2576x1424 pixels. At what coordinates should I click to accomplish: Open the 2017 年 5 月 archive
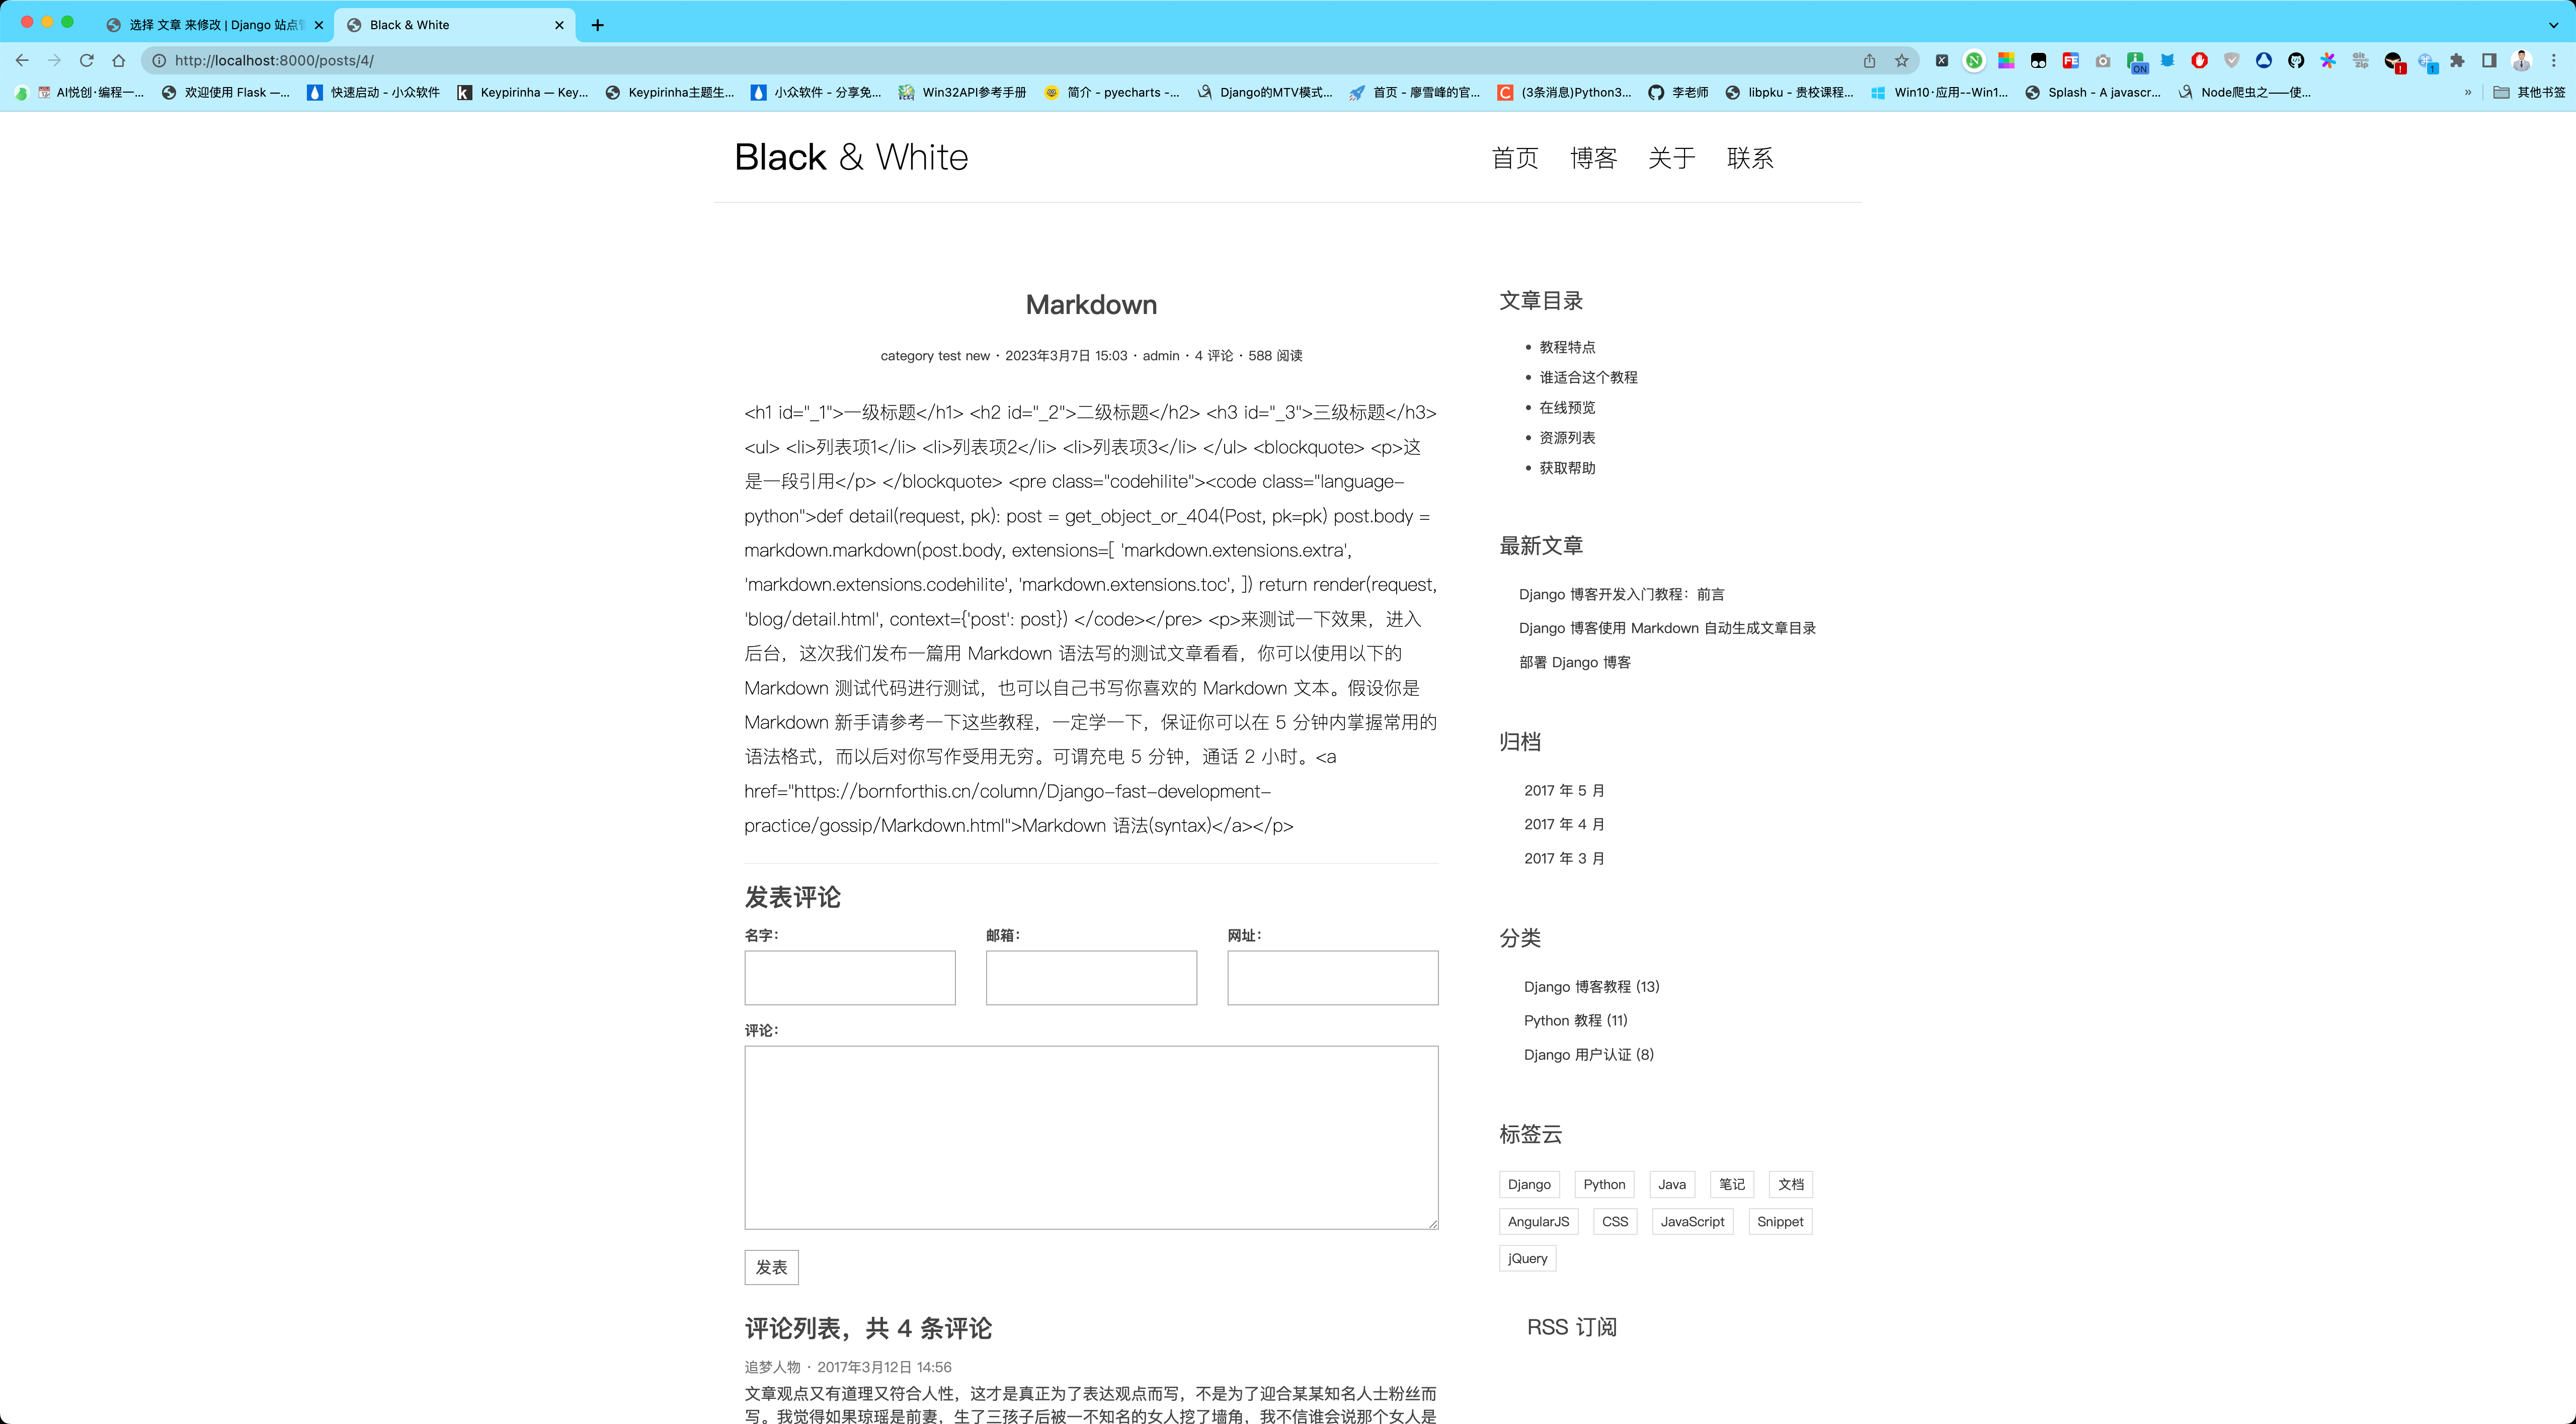point(1564,790)
